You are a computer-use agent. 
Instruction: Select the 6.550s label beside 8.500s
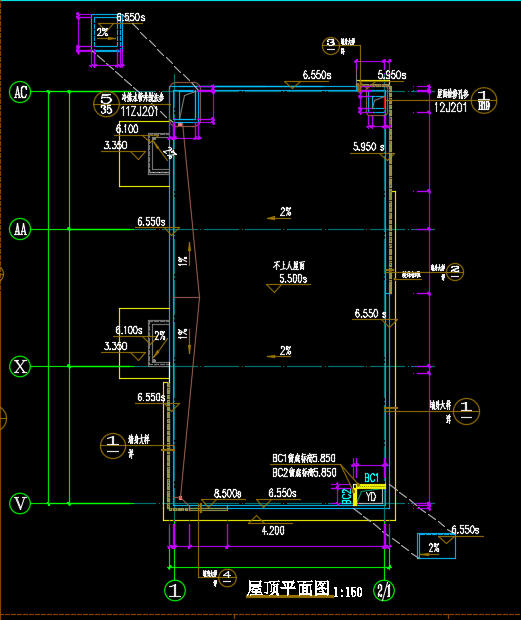coord(282,493)
